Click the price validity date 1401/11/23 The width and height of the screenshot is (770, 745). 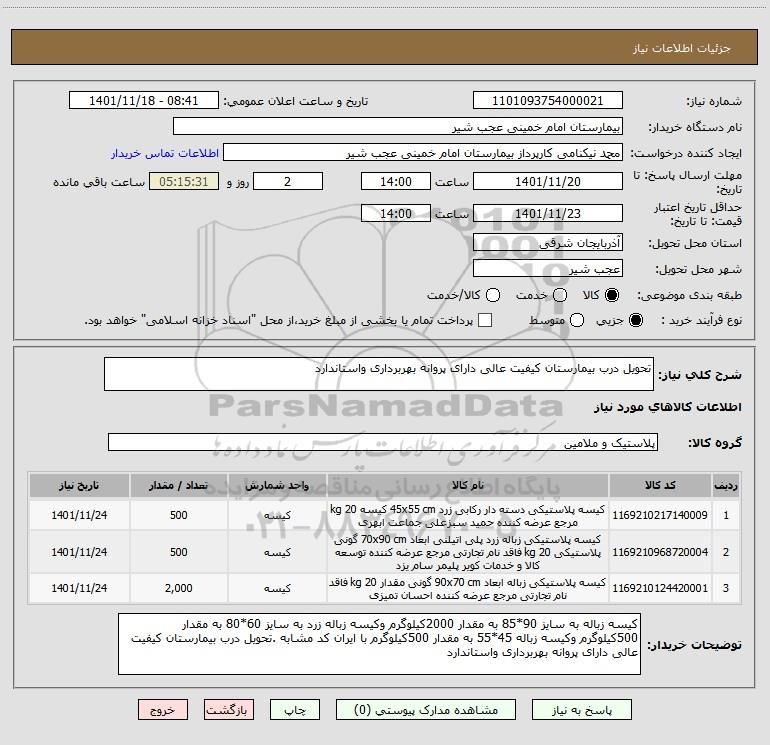(548, 213)
